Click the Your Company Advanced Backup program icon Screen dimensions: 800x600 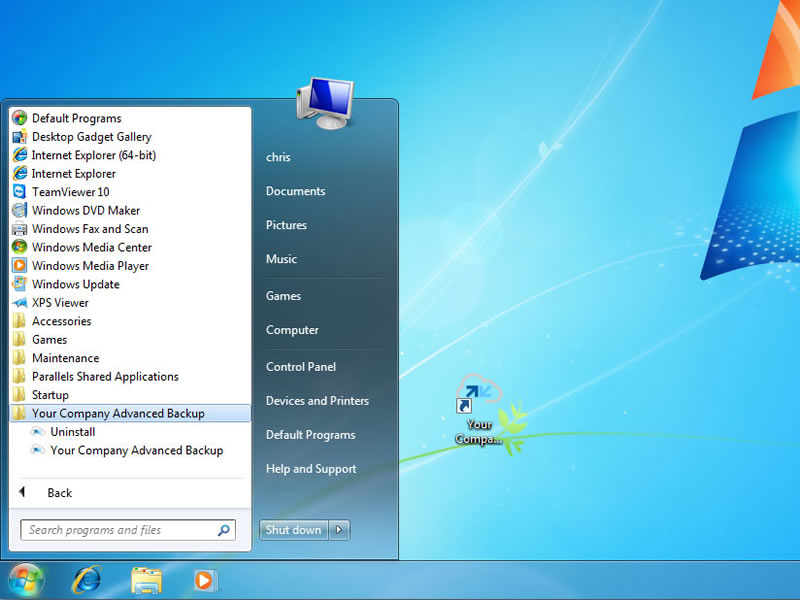pyautogui.click(x=38, y=451)
